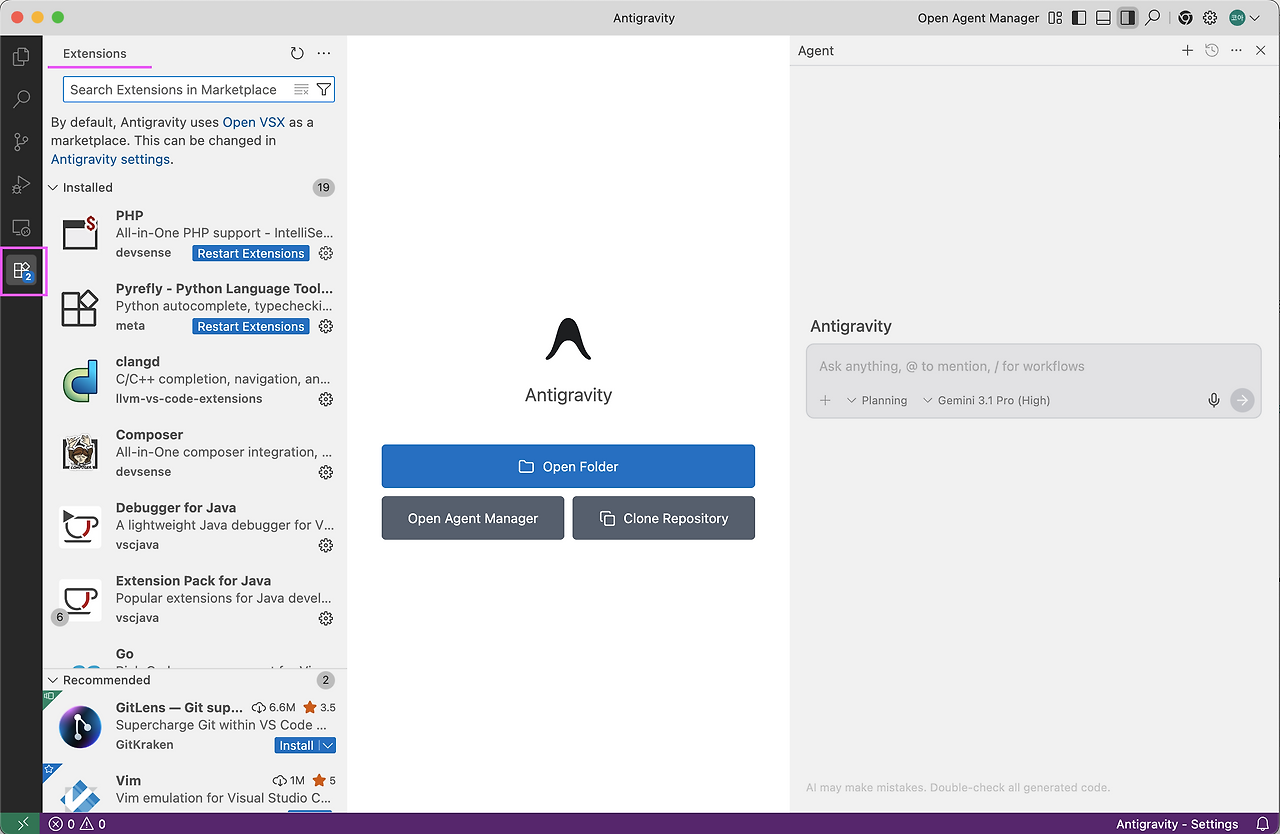Collapse the Recommended extensions section
This screenshot has height=834, width=1280.
pyautogui.click(x=54, y=681)
